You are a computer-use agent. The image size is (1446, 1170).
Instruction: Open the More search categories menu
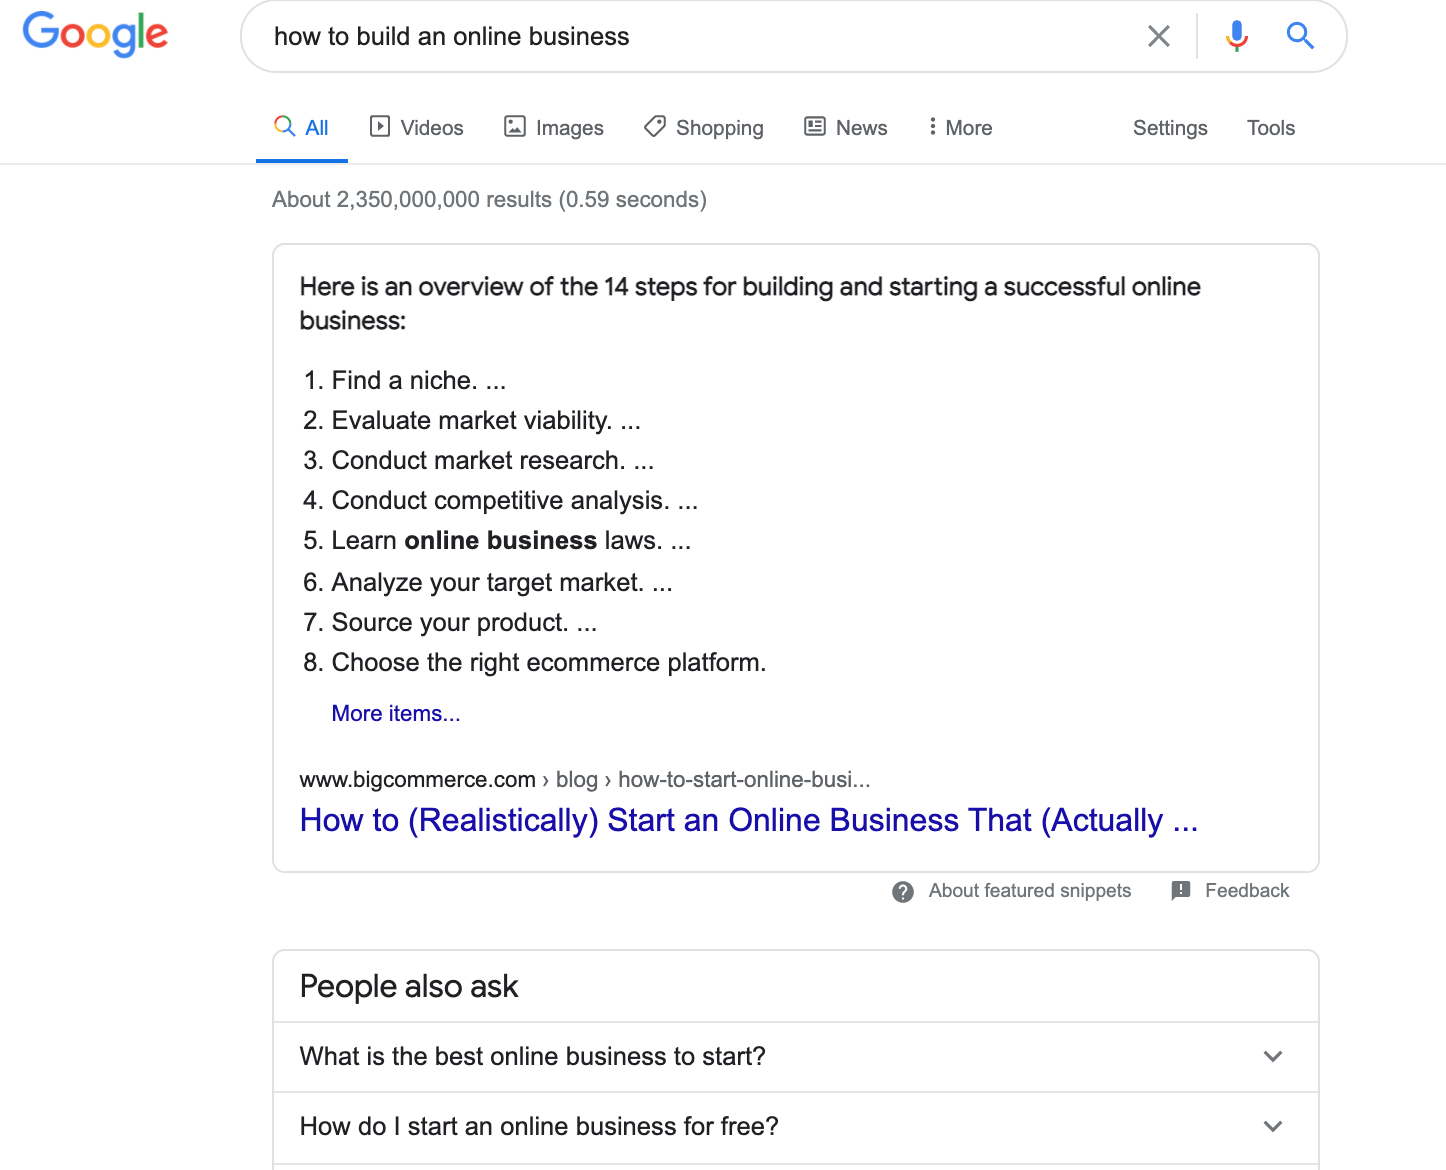pos(960,128)
